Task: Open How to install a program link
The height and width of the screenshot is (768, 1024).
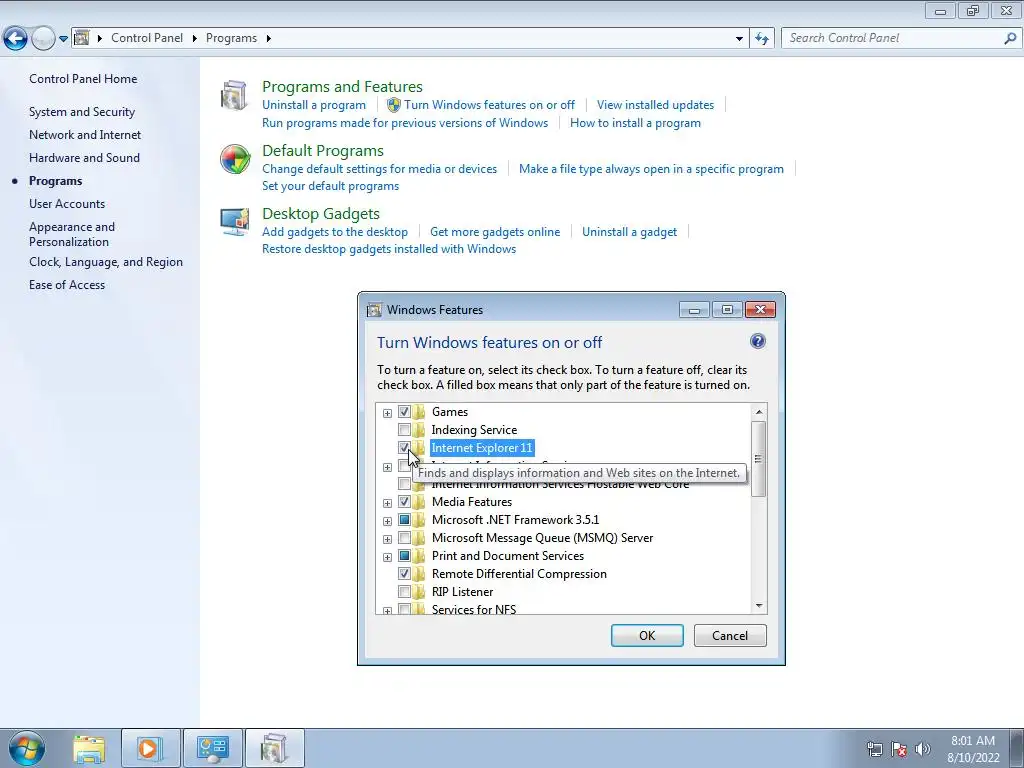Action: point(635,123)
